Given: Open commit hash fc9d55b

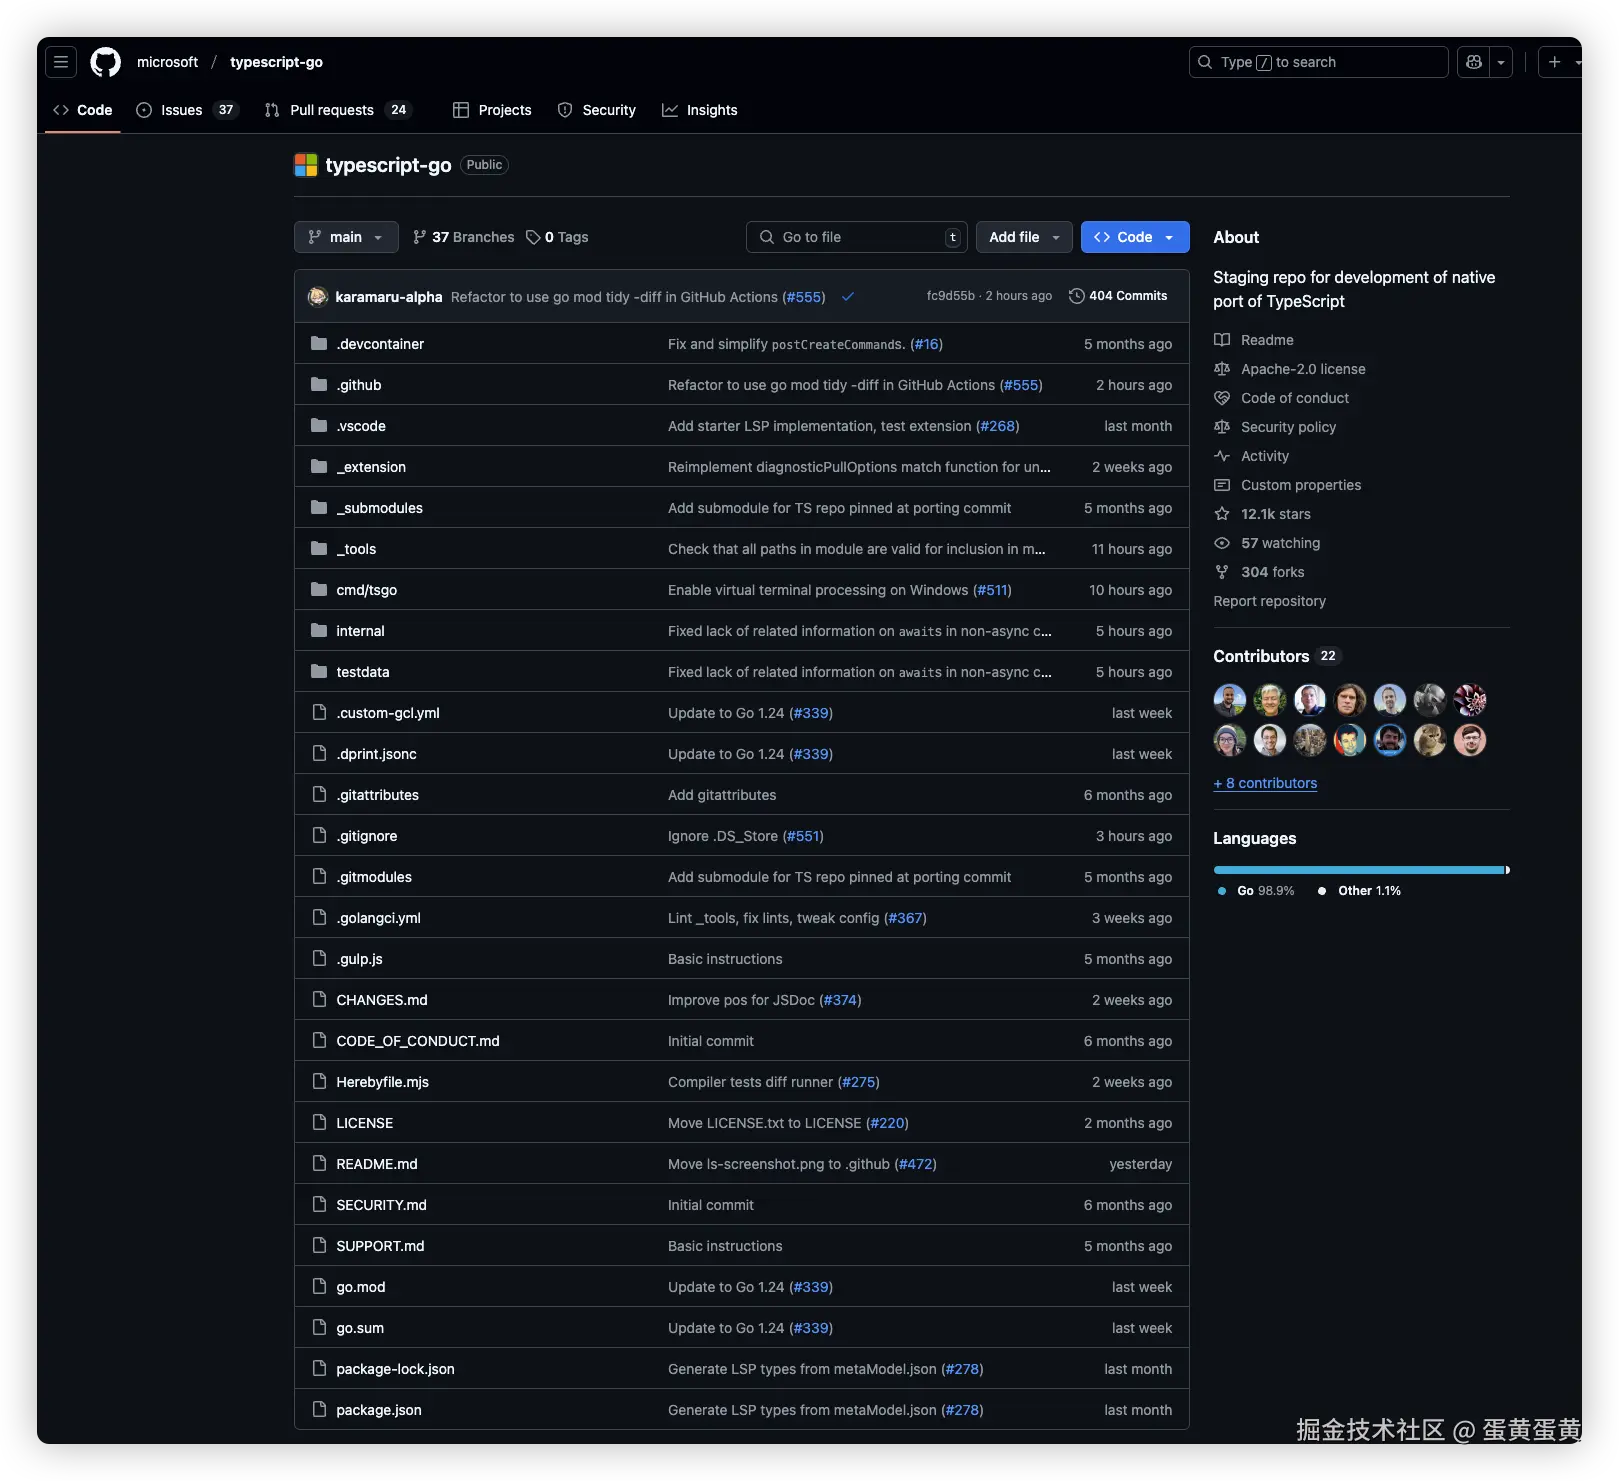Looking at the screenshot, I should click(950, 296).
